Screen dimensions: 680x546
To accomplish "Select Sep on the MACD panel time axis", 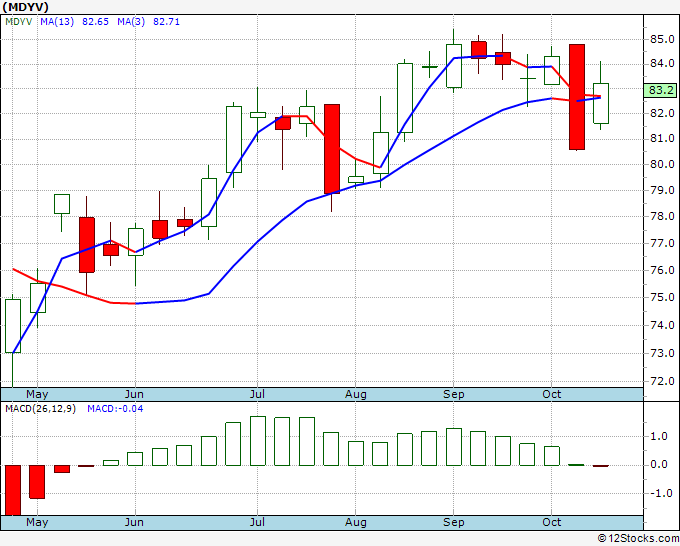I will point(454,522).
